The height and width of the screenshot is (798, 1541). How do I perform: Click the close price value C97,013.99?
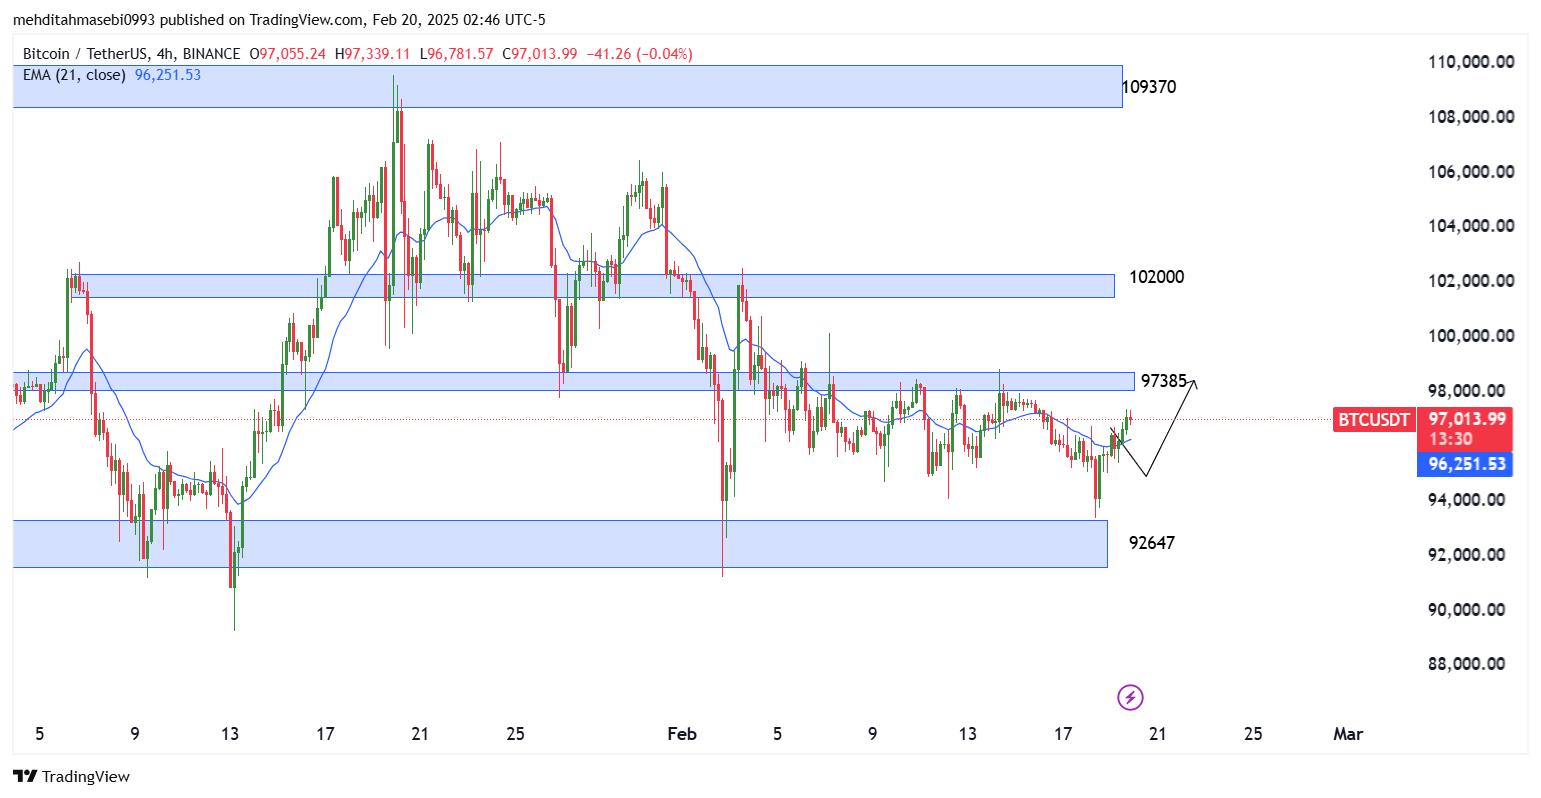(x=540, y=54)
